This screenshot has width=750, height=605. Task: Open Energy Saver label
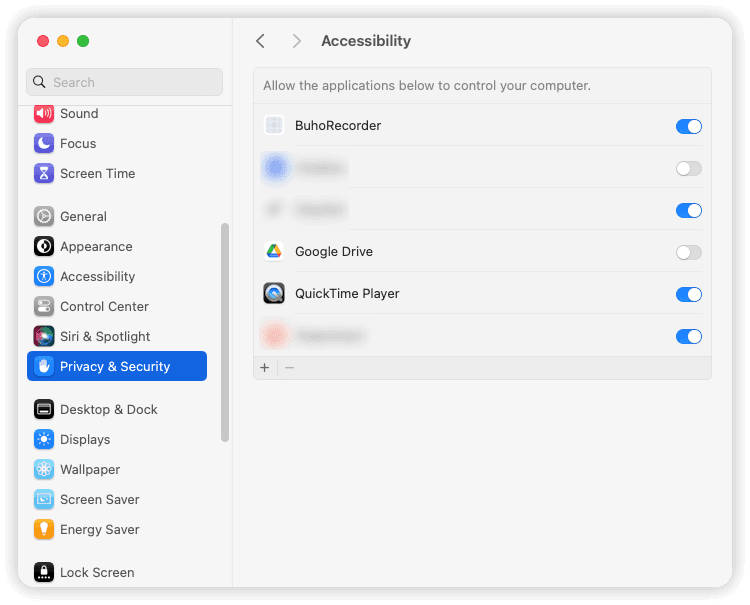coord(99,530)
